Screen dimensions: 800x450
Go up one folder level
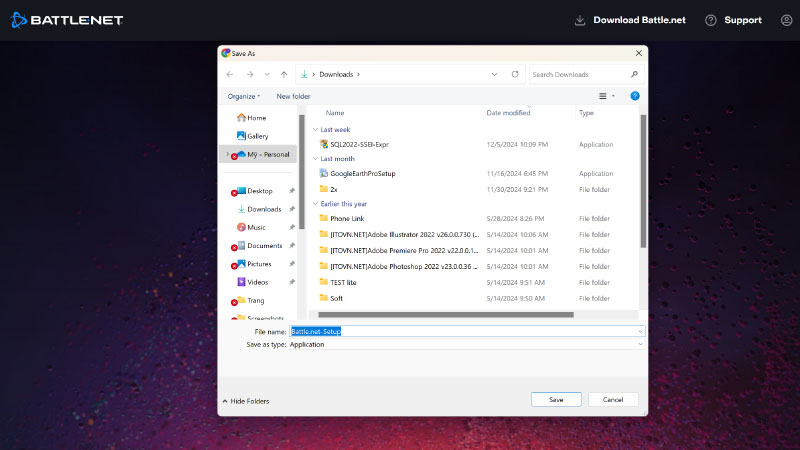tap(284, 74)
